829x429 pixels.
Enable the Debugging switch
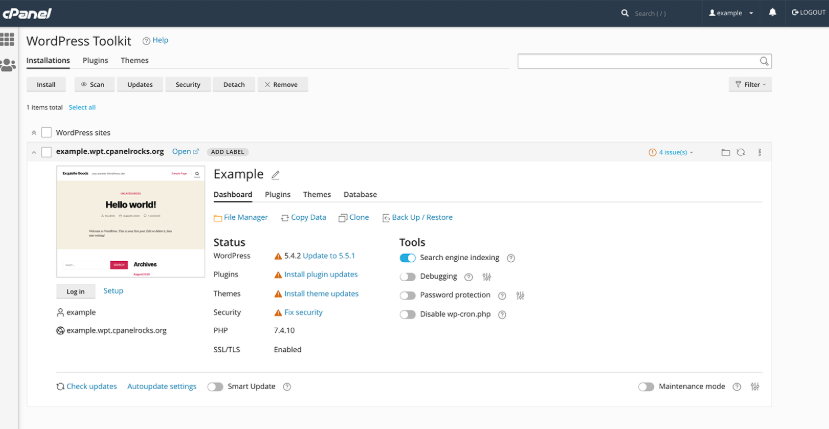coord(408,277)
